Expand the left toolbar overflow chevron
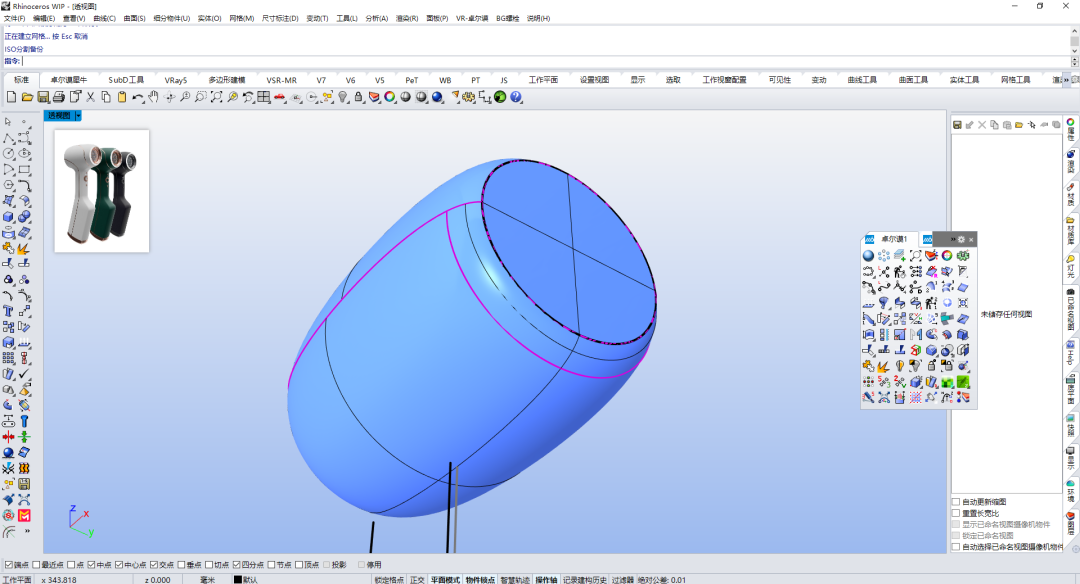This screenshot has width=1080, height=584. click(28, 532)
